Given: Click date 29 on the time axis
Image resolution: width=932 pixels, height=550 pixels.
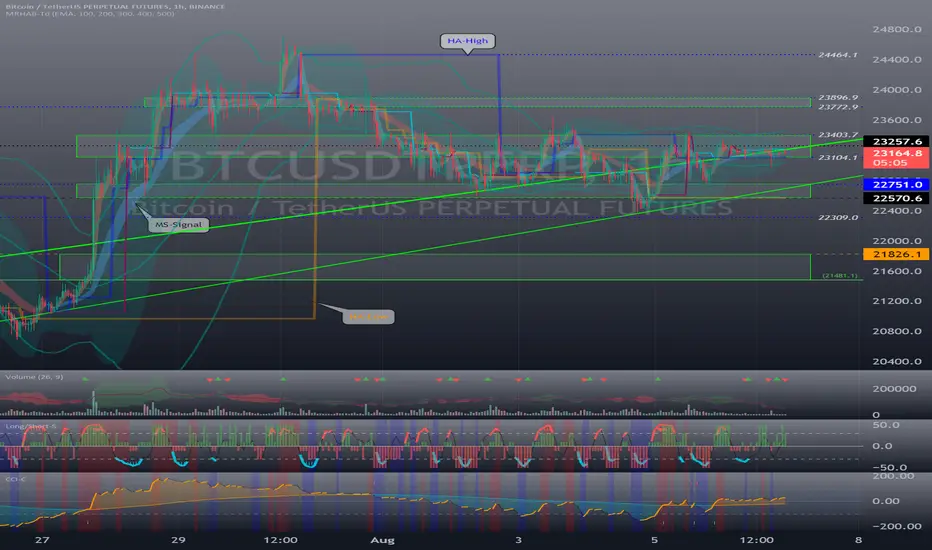Looking at the screenshot, I should coord(178,540).
